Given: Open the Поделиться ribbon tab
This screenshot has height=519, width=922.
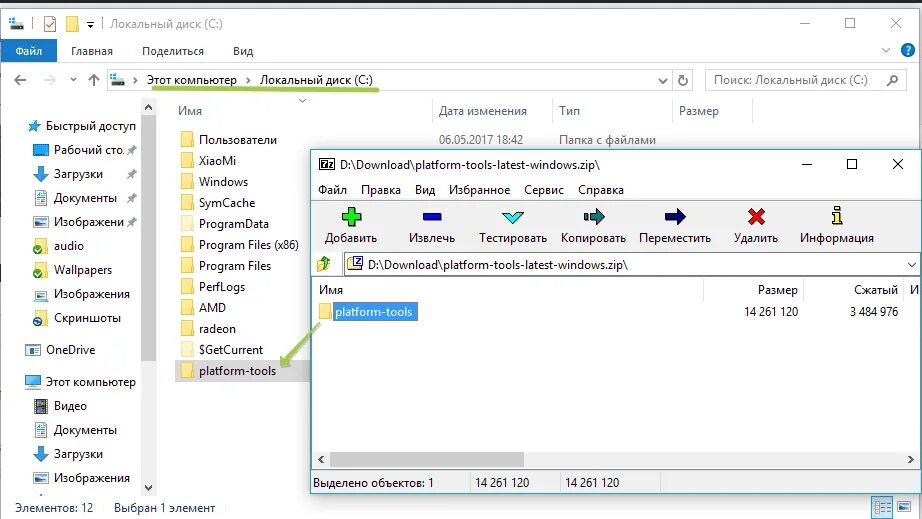Looking at the screenshot, I should (x=173, y=51).
